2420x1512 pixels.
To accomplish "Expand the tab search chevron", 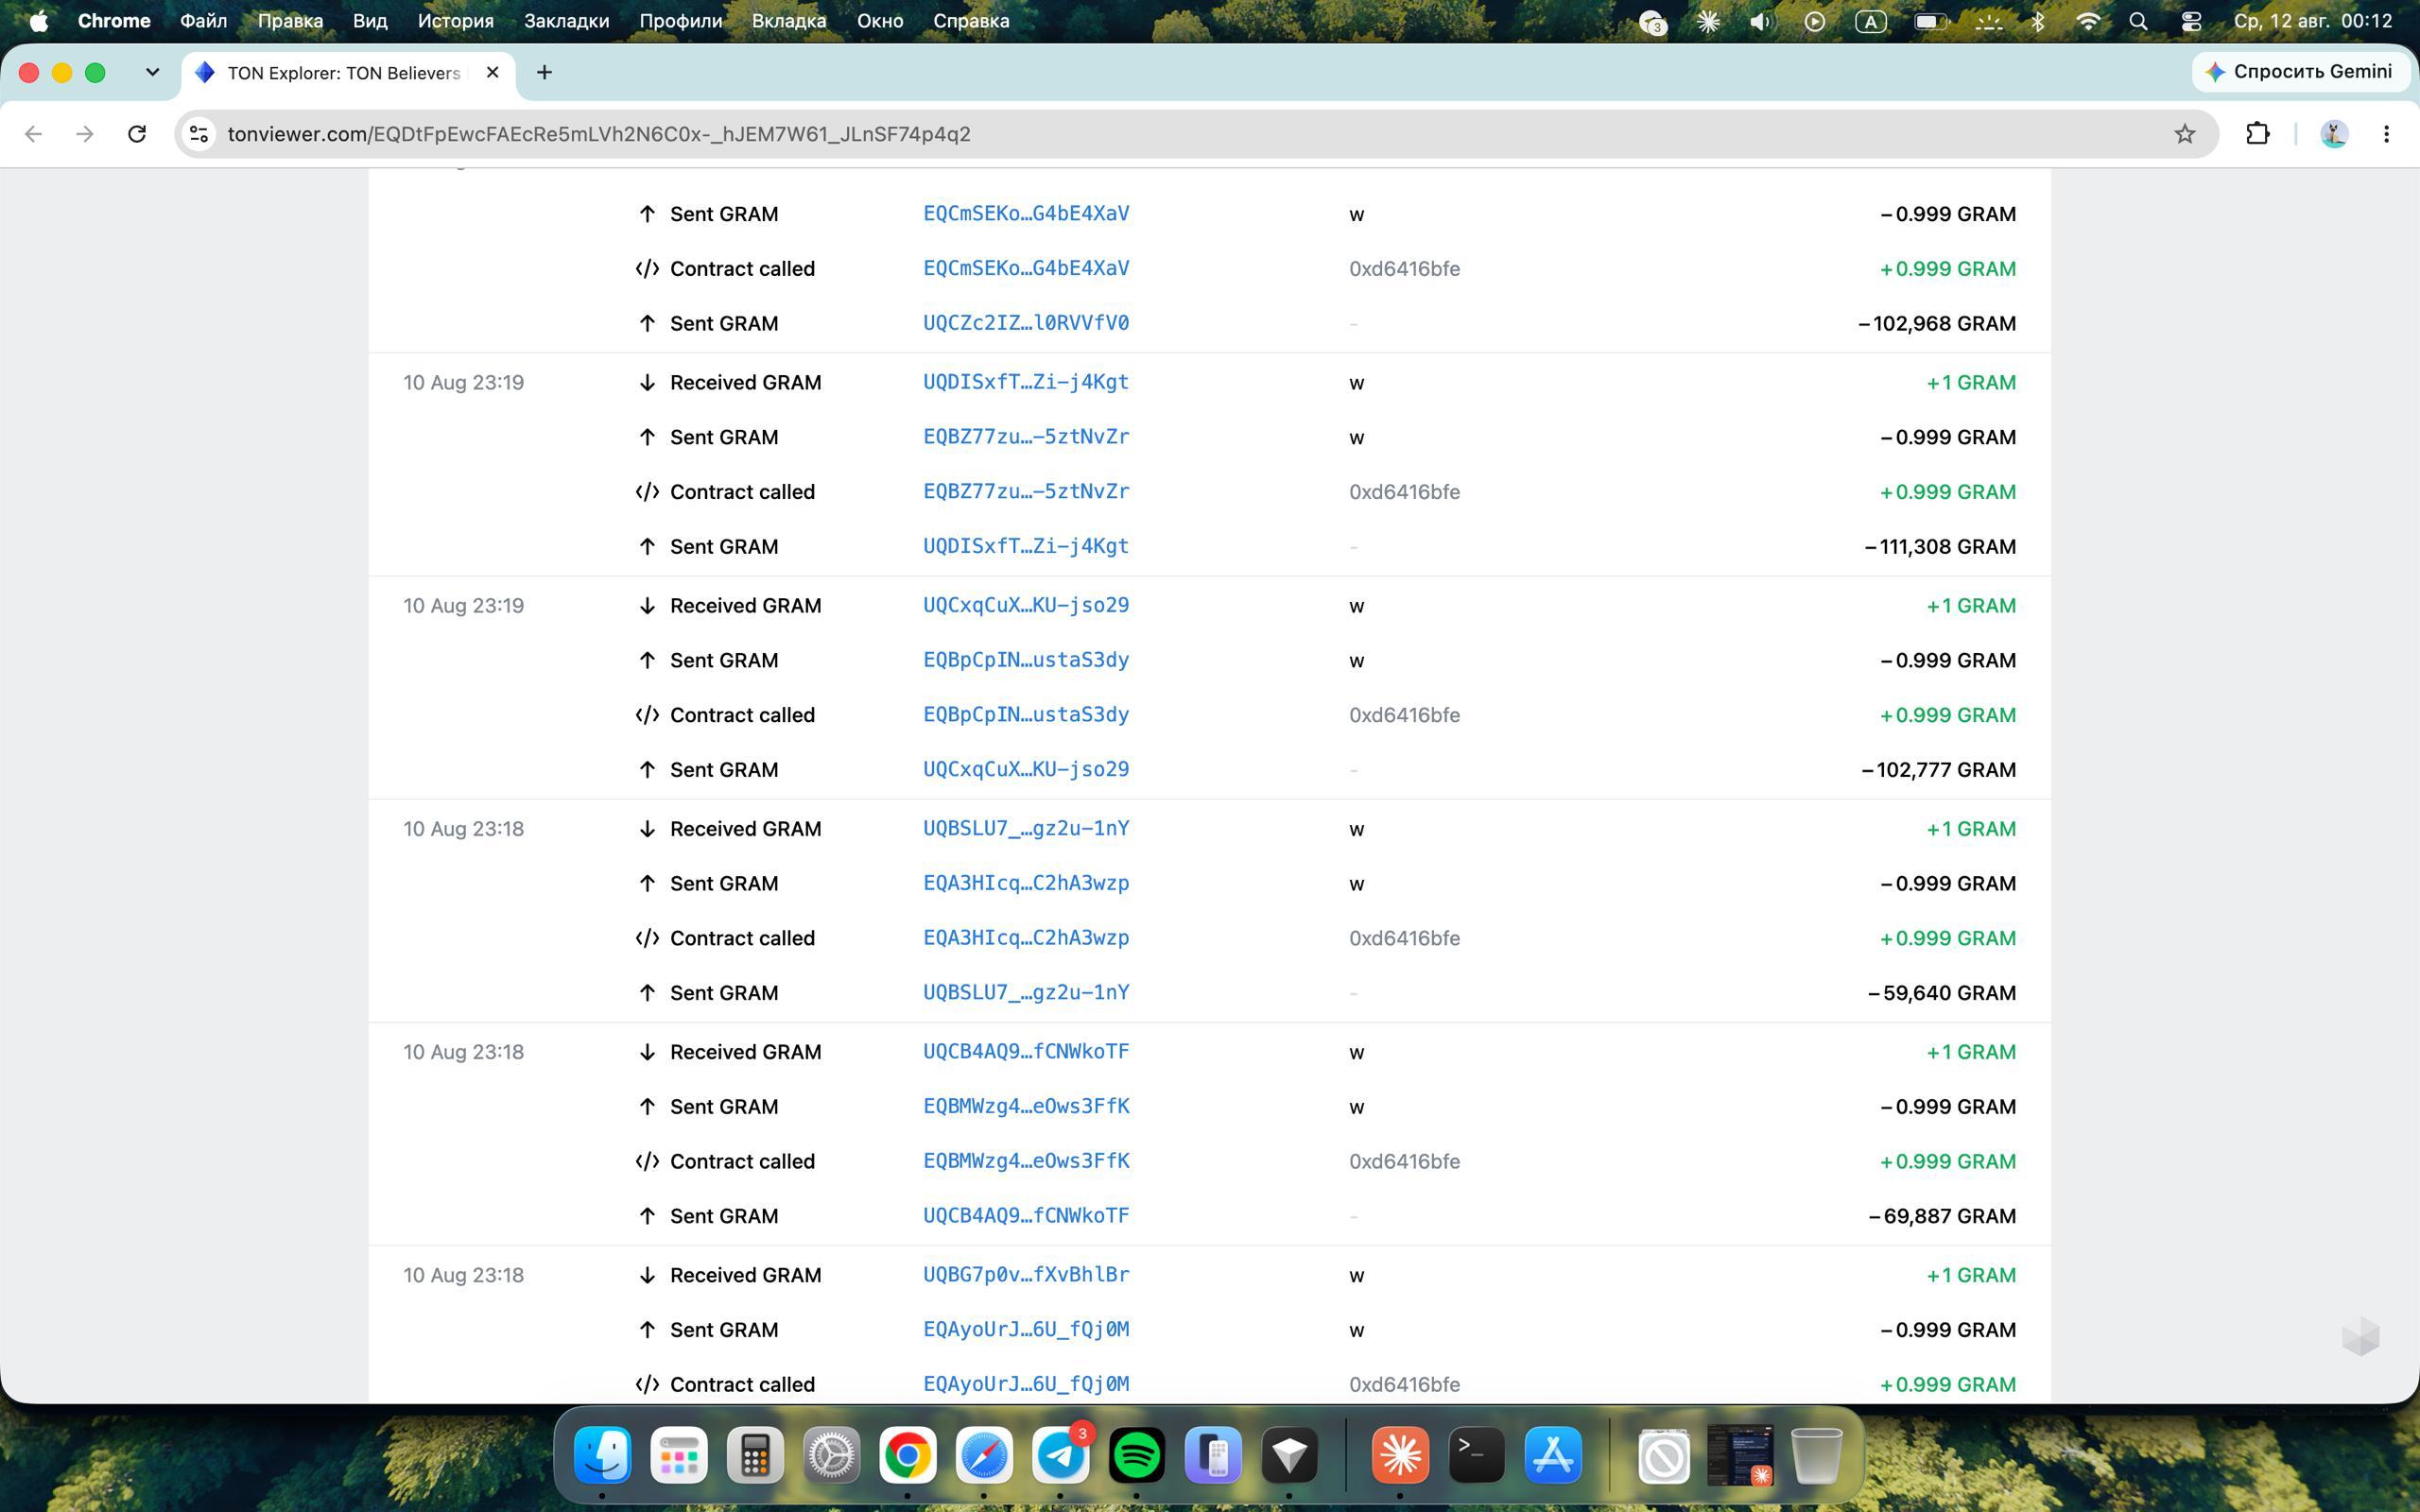I will tap(152, 72).
